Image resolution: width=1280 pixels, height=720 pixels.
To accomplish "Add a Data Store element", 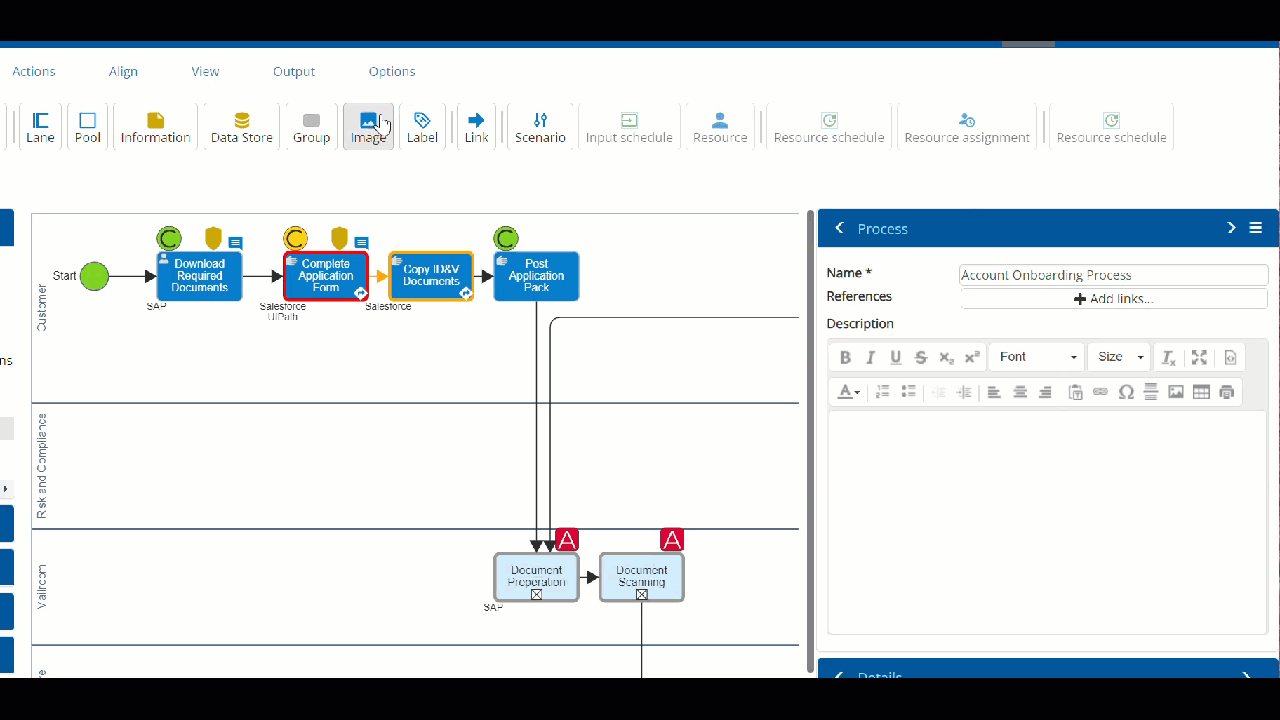I will tap(241, 127).
